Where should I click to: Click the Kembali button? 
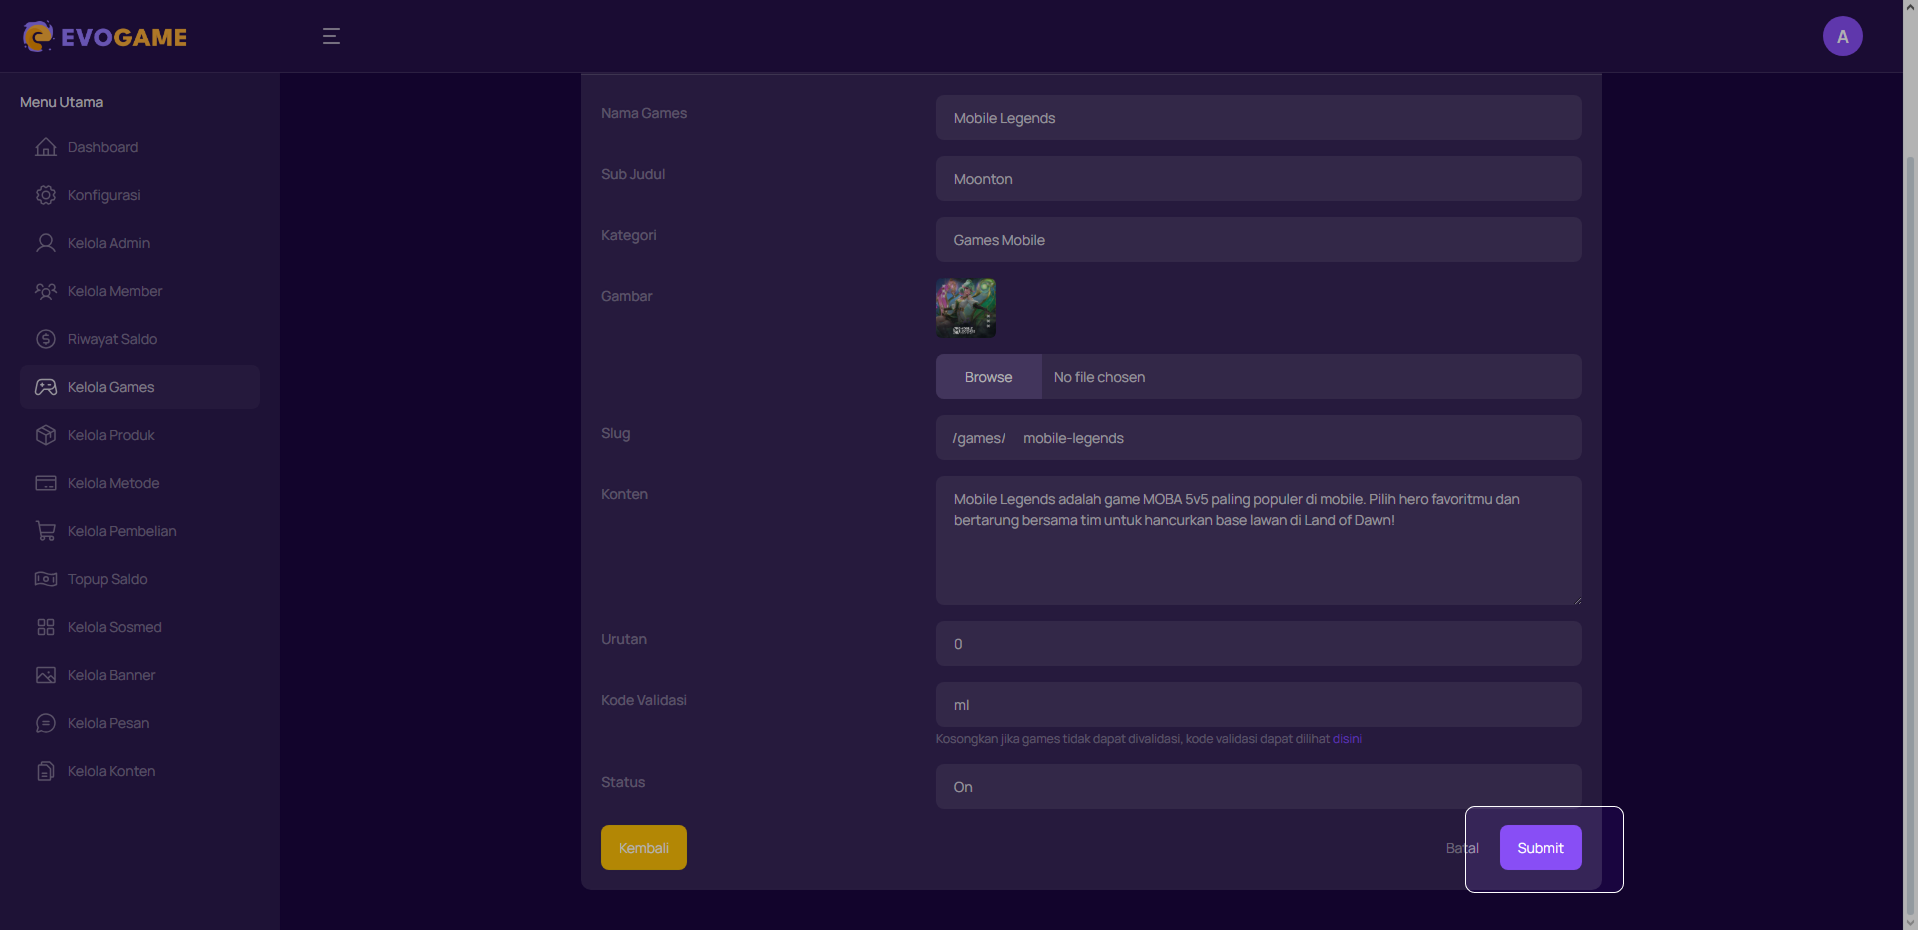pos(643,848)
